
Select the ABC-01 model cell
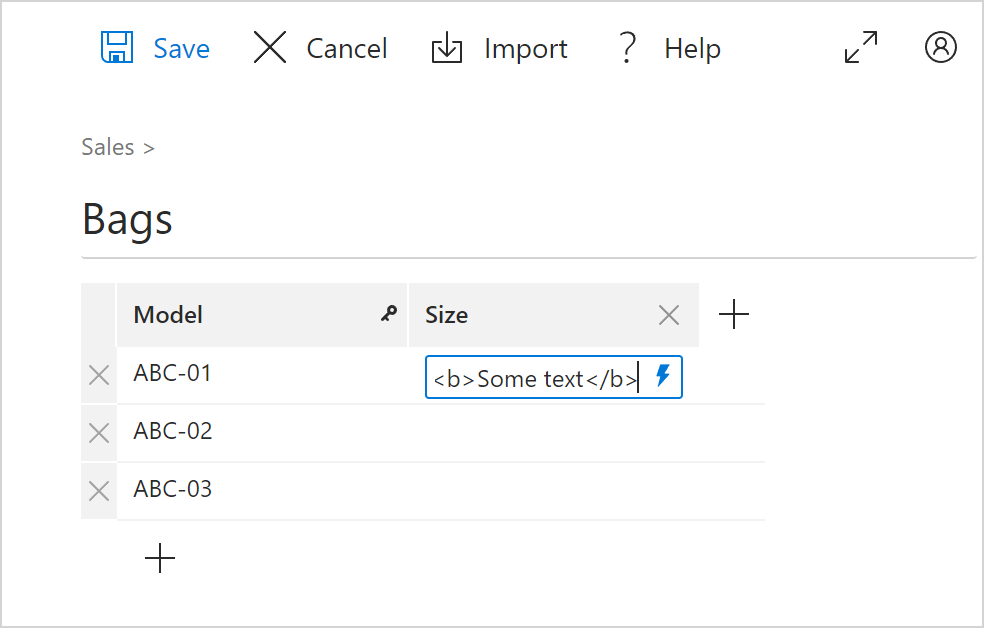click(262, 375)
